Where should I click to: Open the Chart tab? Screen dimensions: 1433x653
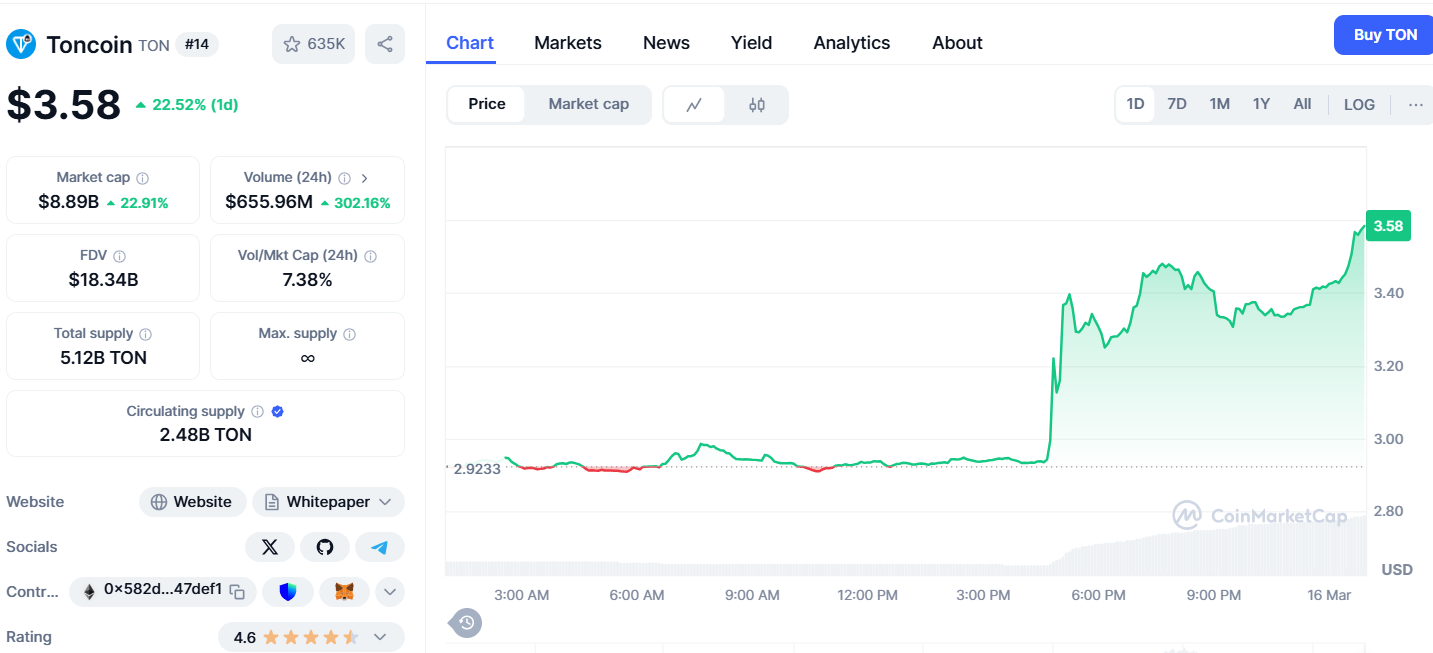[470, 43]
